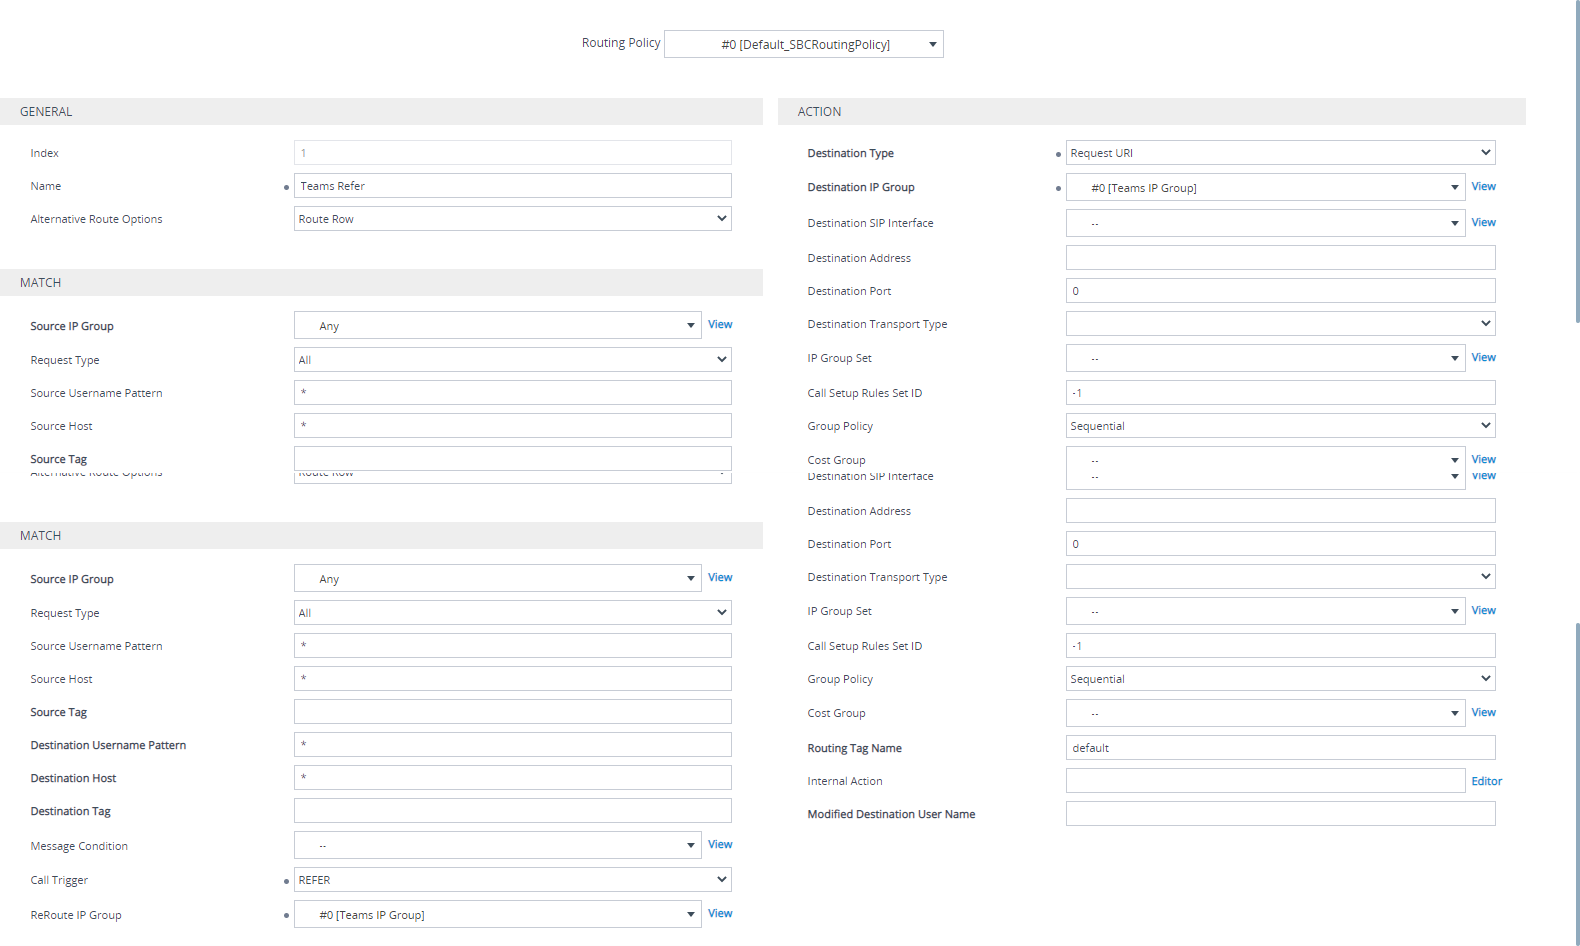The width and height of the screenshot is (1580, 946).
Task: Edit the Name field containing Teams Refer
Action: [x=512, y=186]
